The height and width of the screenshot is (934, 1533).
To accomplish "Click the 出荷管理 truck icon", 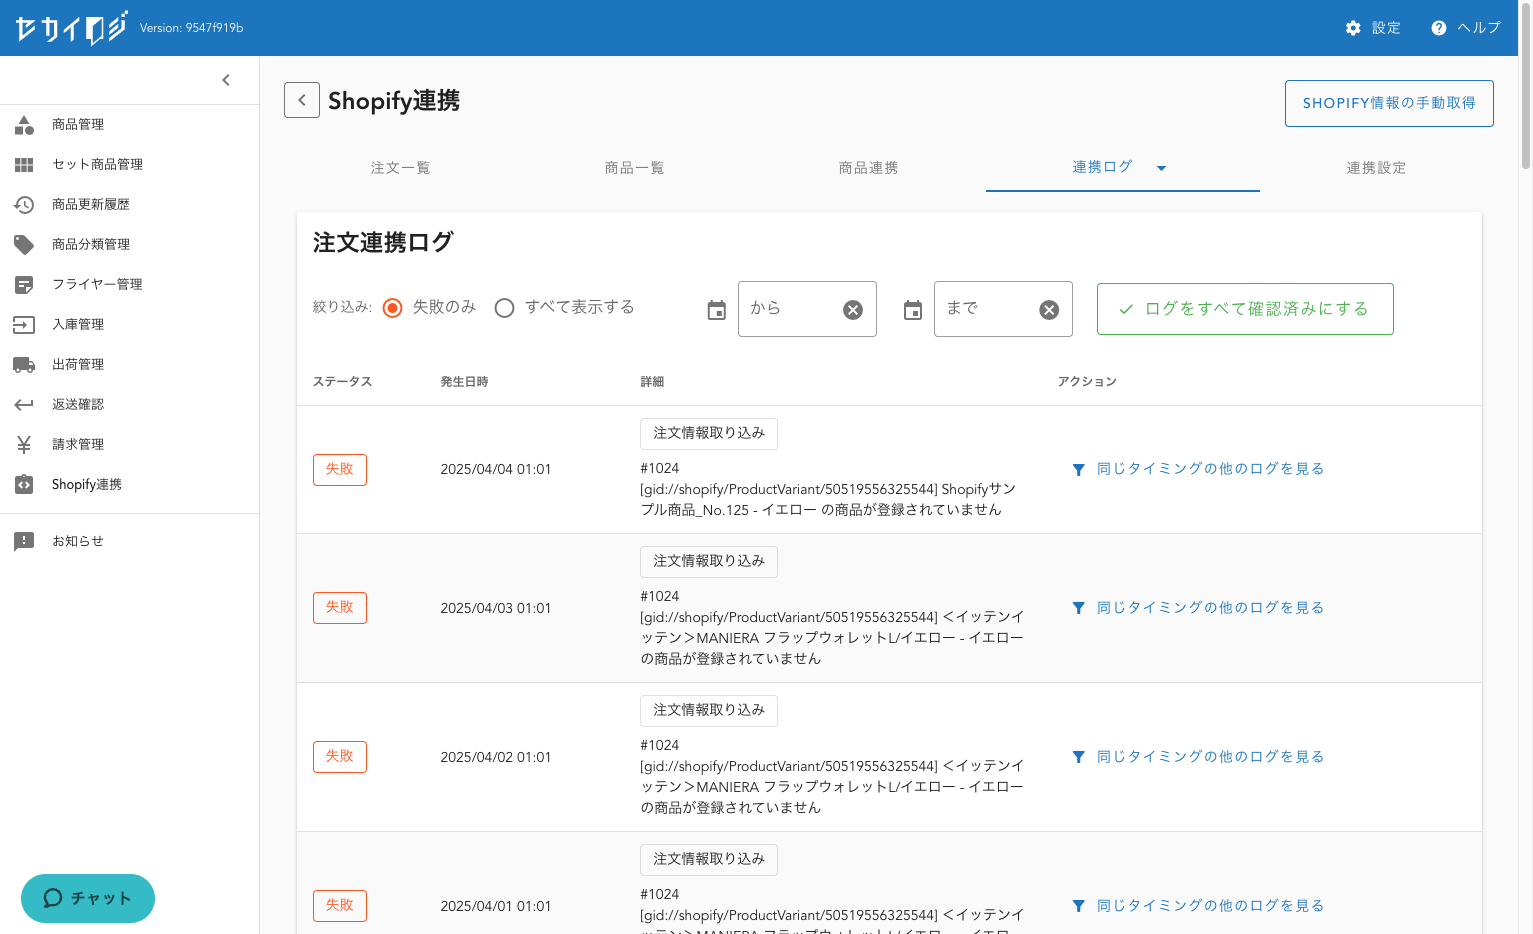I will click(x=24, y=365).
